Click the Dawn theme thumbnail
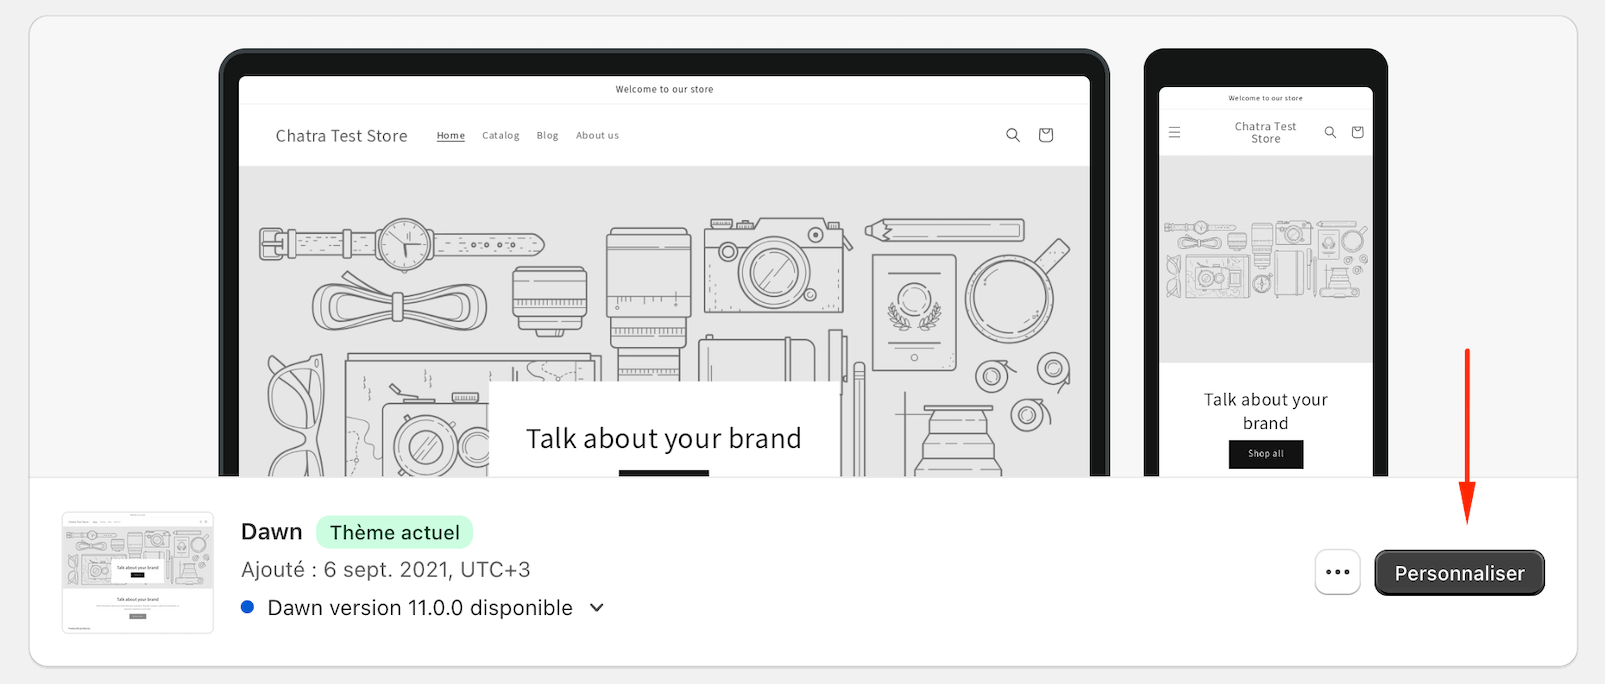This screenshot has width=1605, height=684. (x=138, y=572)
